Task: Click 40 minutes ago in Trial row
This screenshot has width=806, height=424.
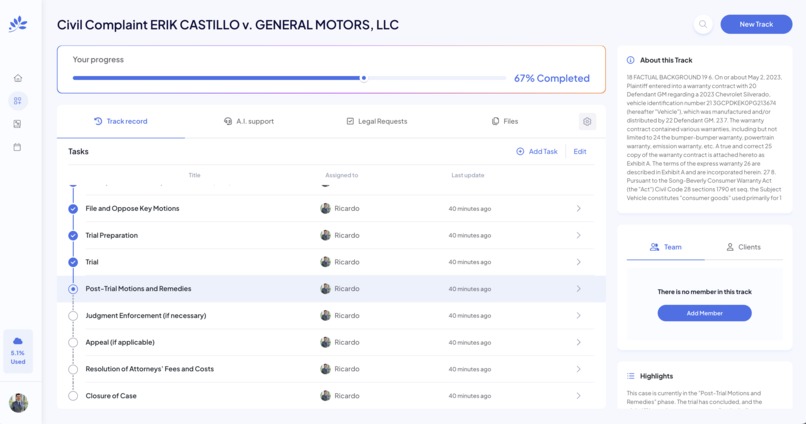Action: coord(470,262)
